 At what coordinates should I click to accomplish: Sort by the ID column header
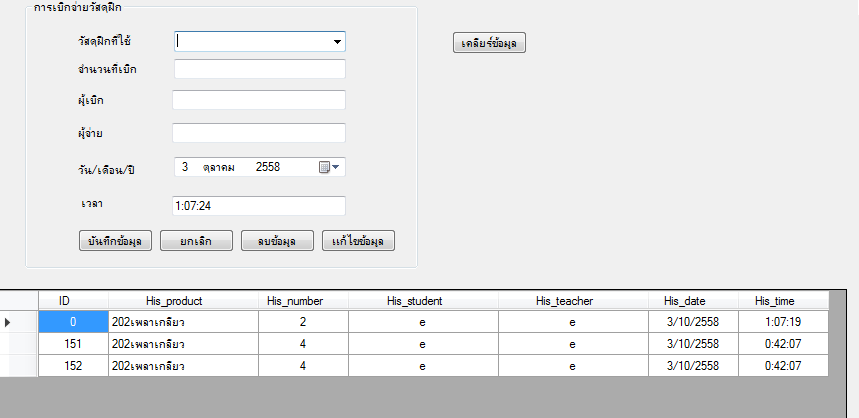click(x=73, y=300)
